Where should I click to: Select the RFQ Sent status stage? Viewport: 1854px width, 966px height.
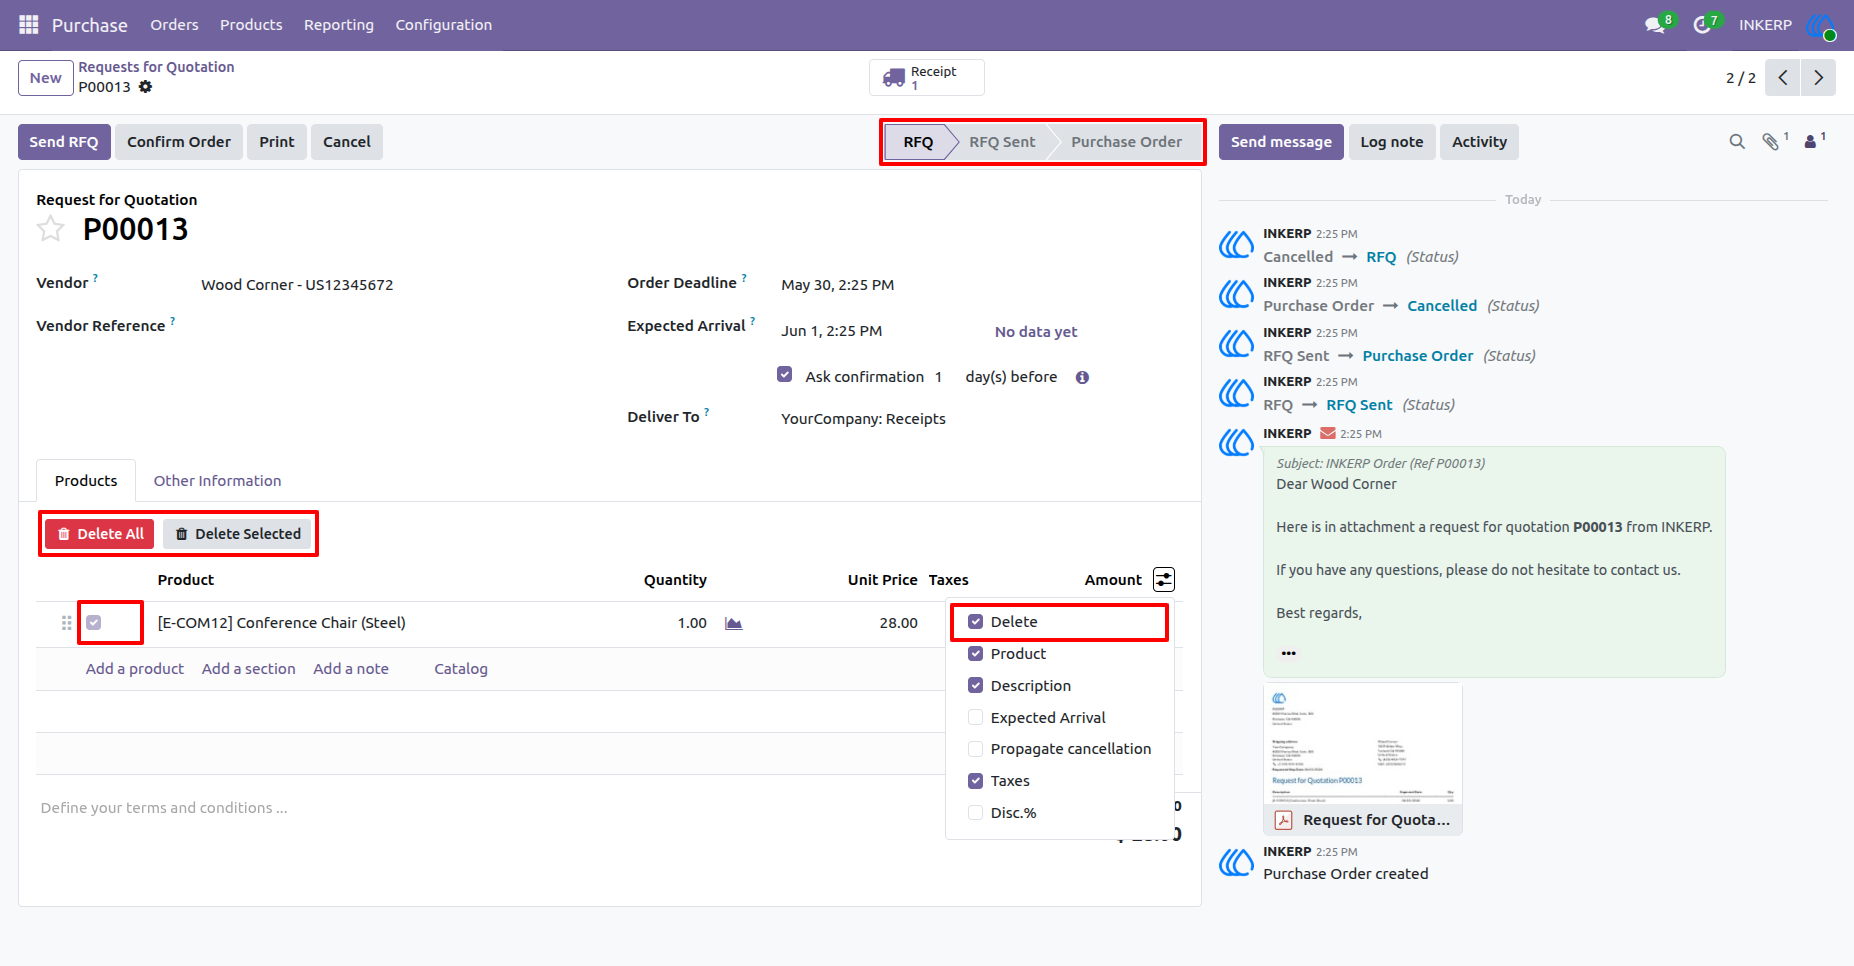(1002, 142)
